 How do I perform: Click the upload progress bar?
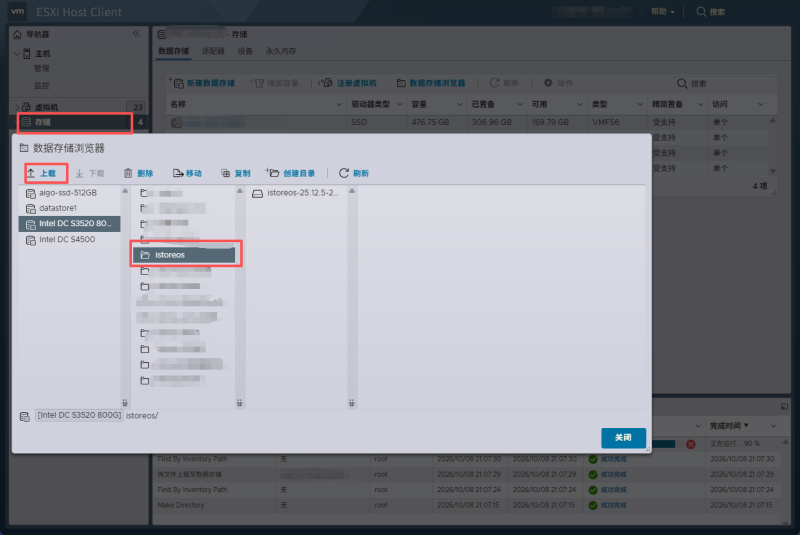[x=664, y=444]
